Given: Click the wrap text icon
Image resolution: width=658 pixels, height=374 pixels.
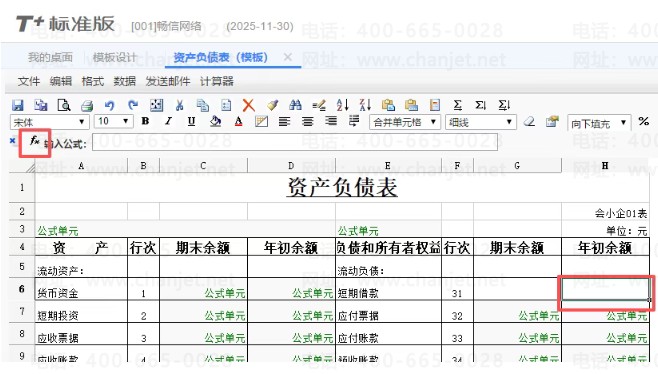Looking at the screenshot, I should tap(354, 121).
